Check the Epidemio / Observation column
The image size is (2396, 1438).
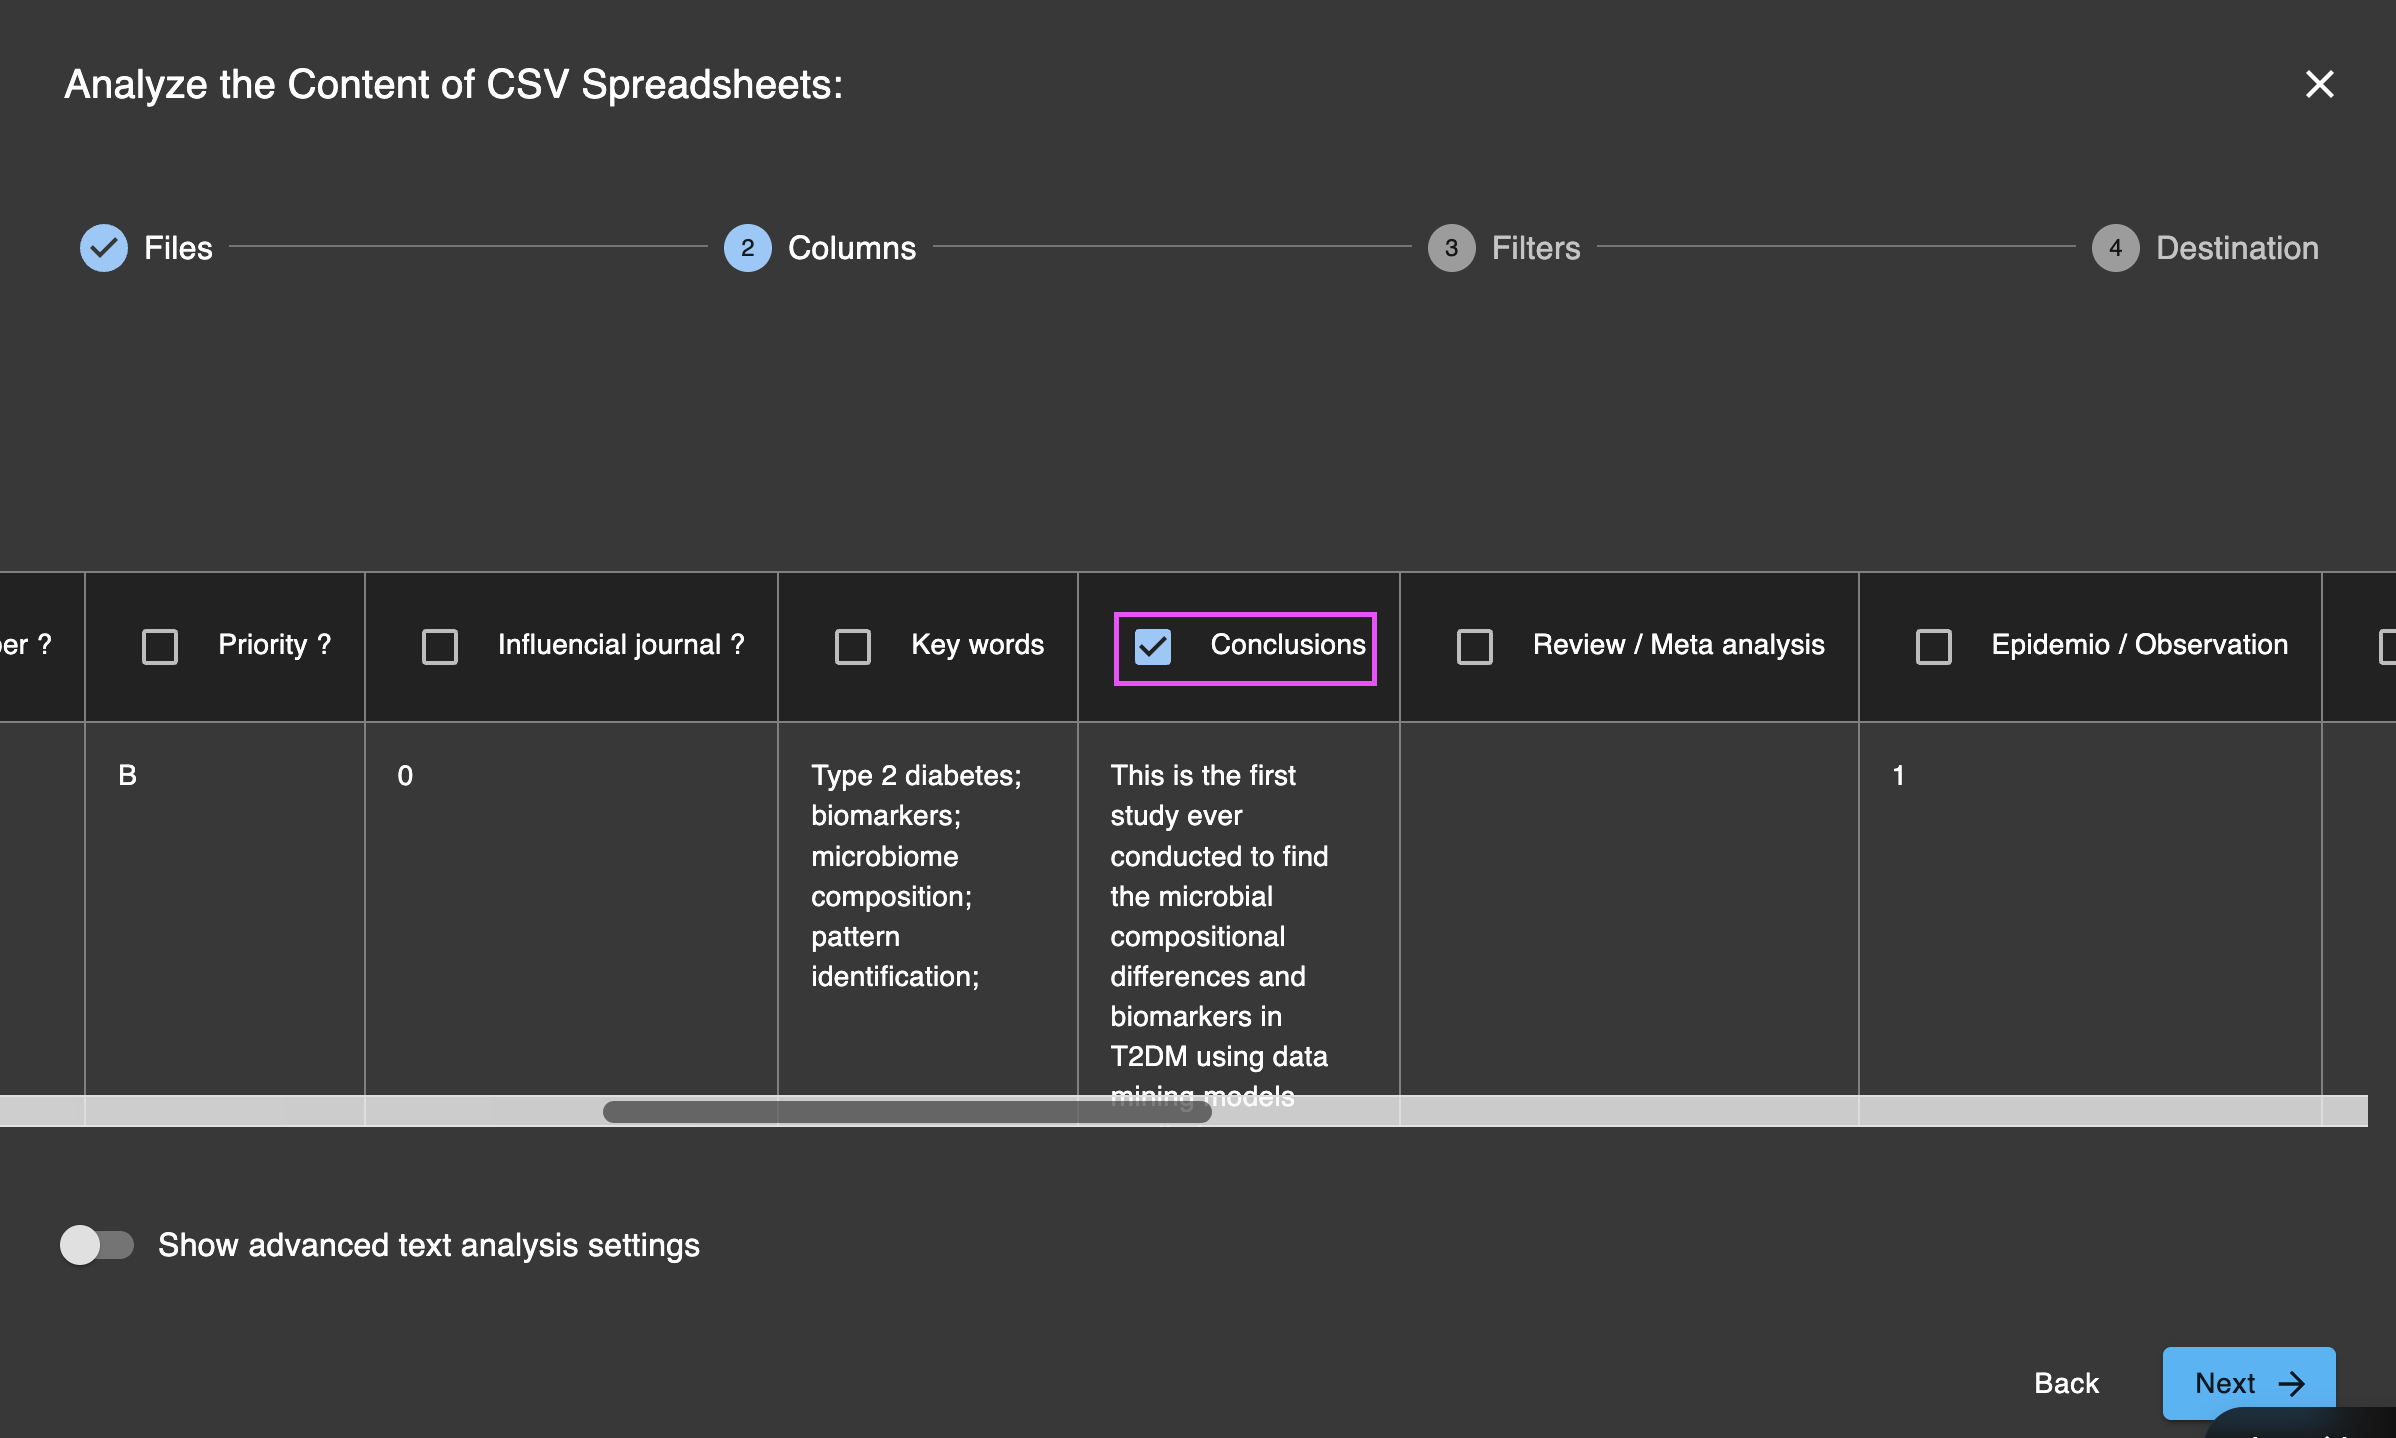coord(1934,647)
